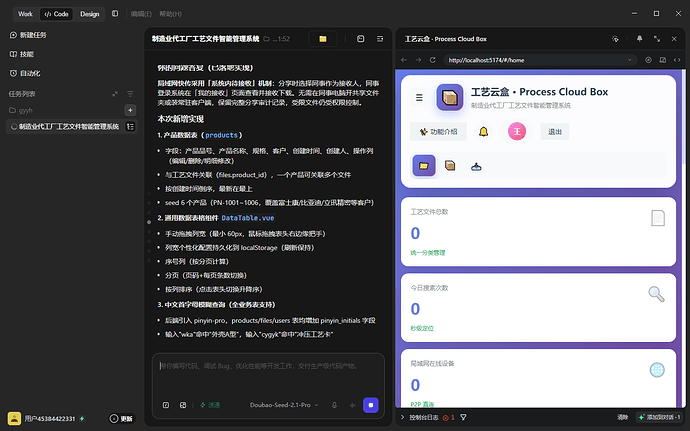This screenshot has height=431, width=690.
Task: Open the Doubao-Seed-2.1-Pro model dropdown
Action: (x=284, y=405)
